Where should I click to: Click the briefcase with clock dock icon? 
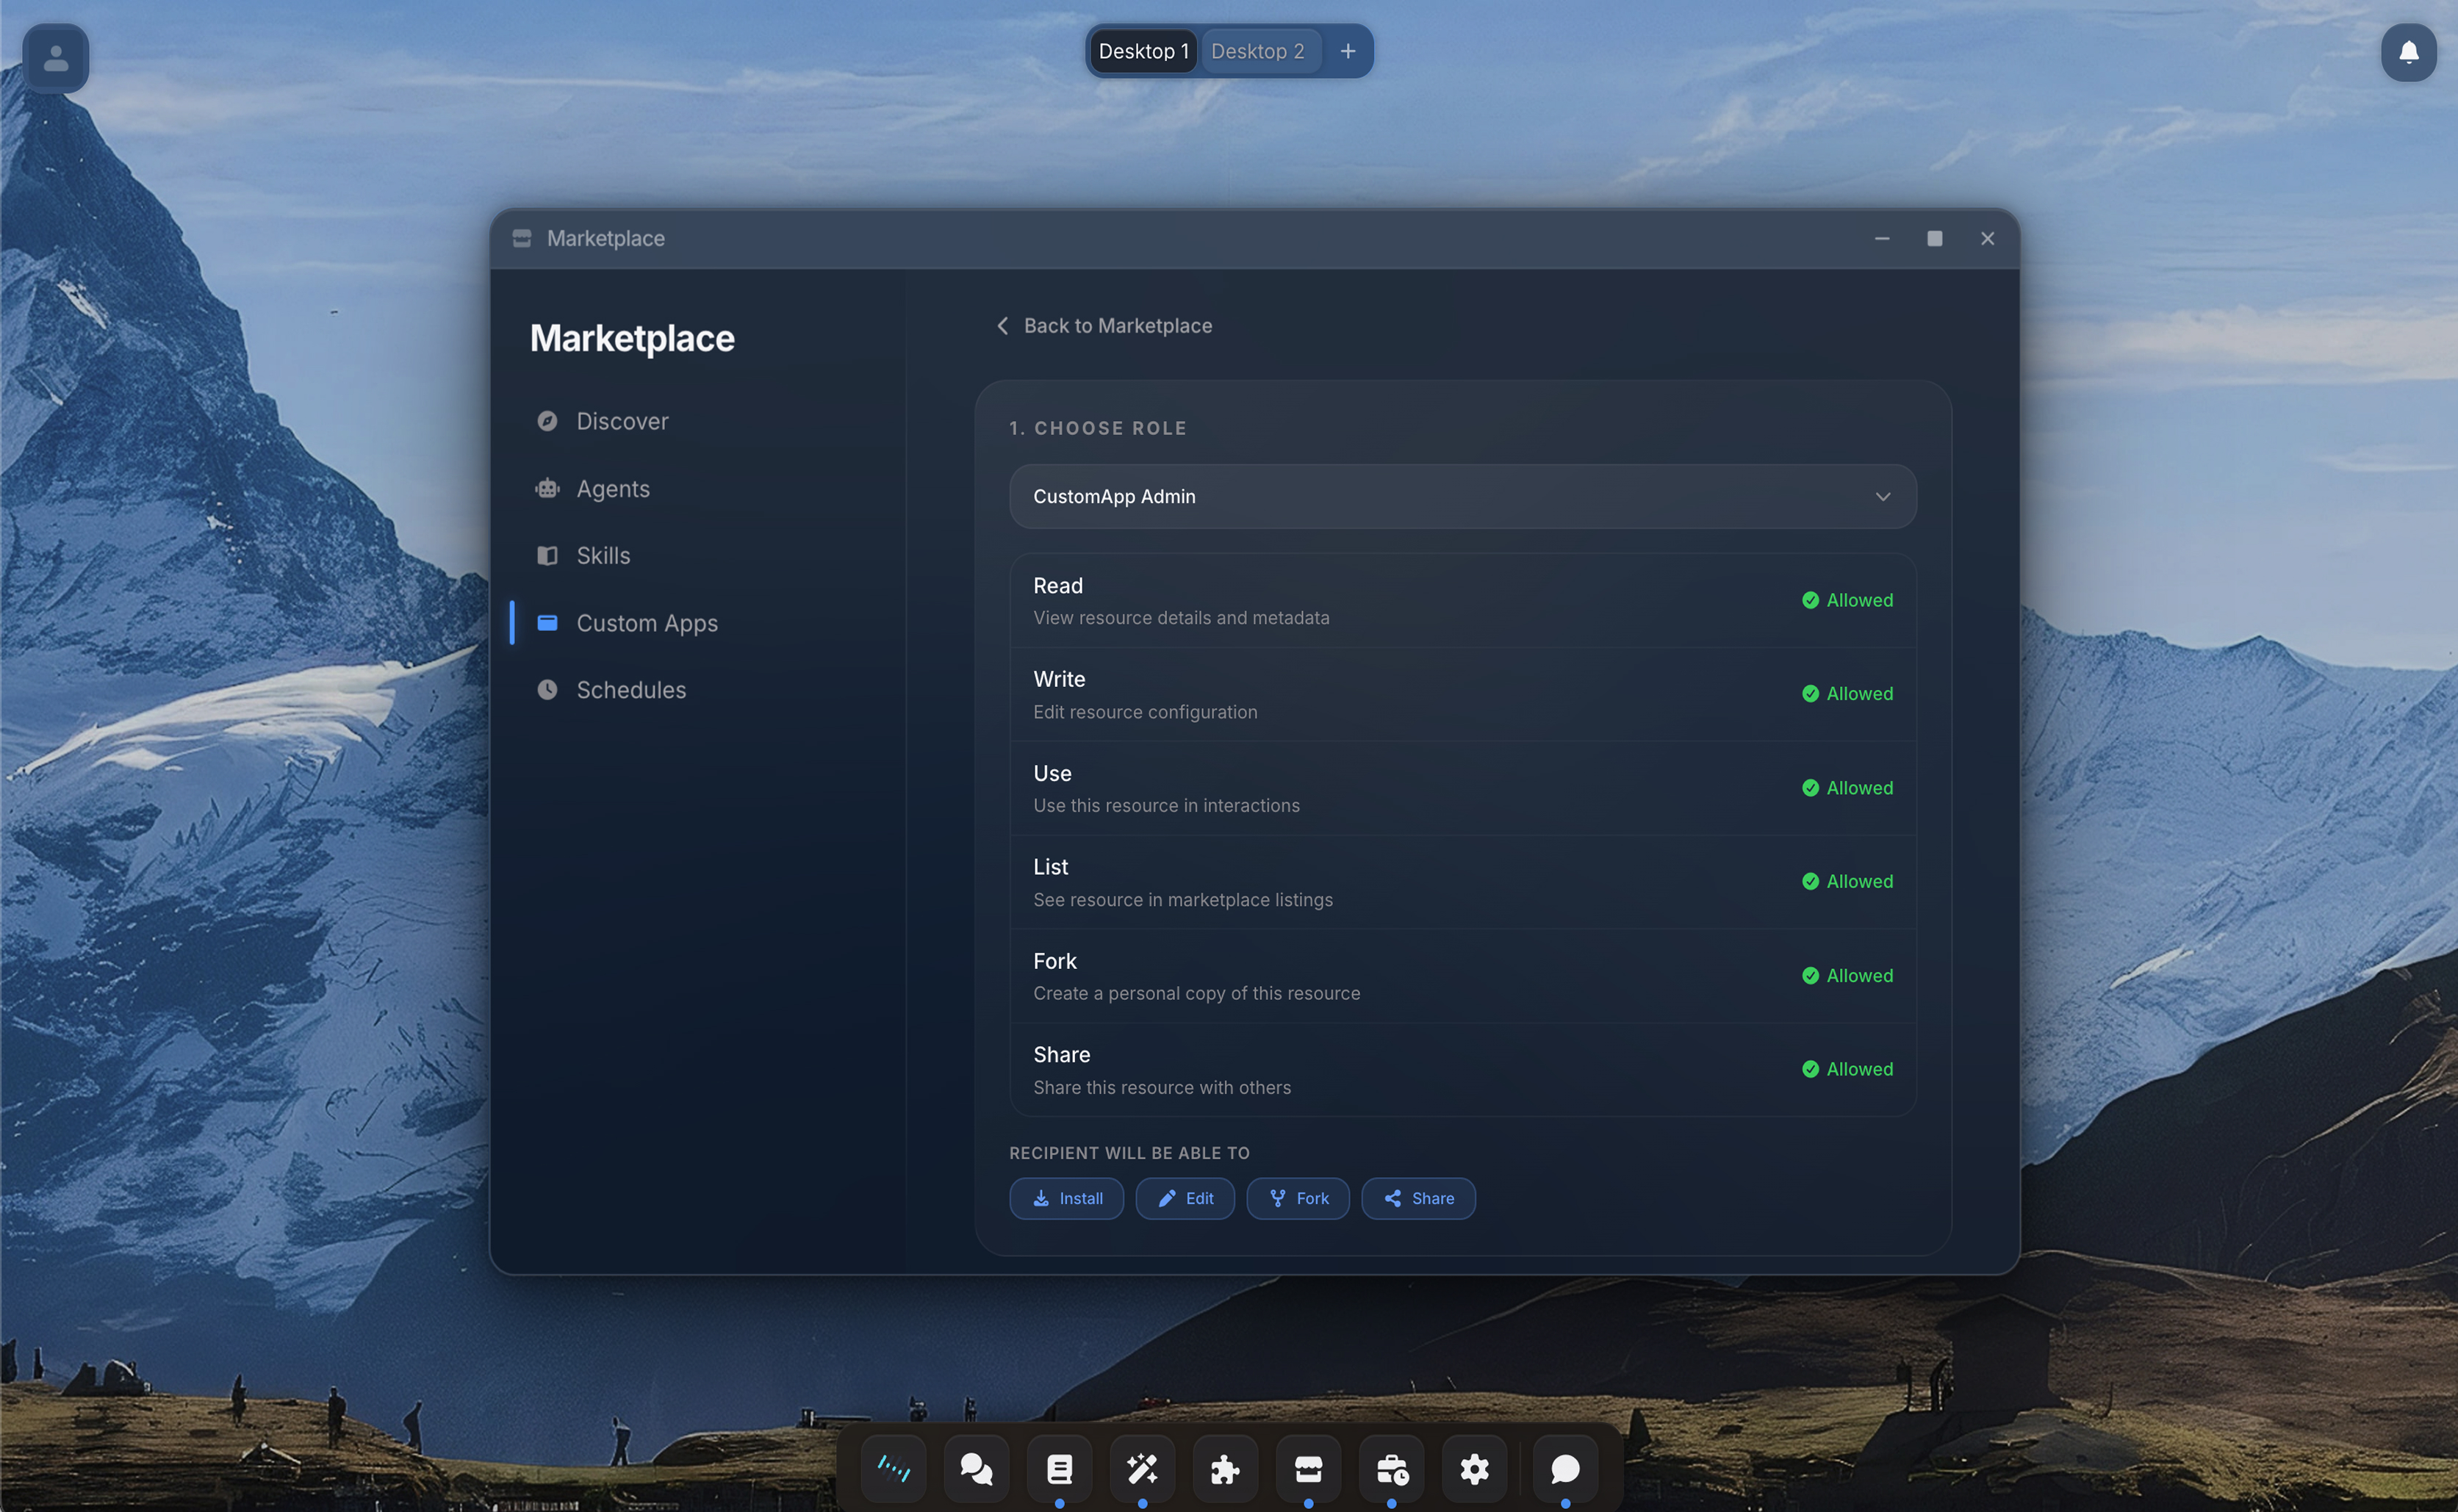coord(1391,1468)
